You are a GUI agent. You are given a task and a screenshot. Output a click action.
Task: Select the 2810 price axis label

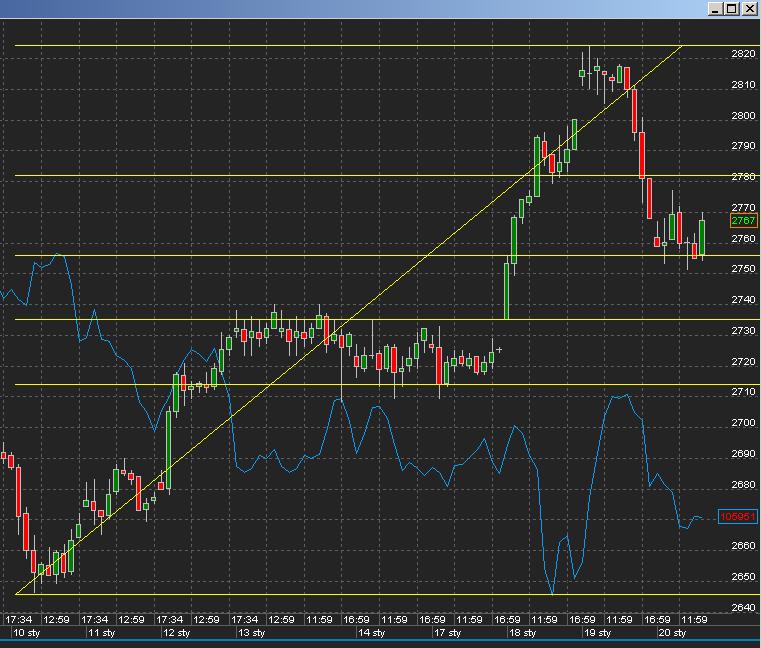point(743,85)
